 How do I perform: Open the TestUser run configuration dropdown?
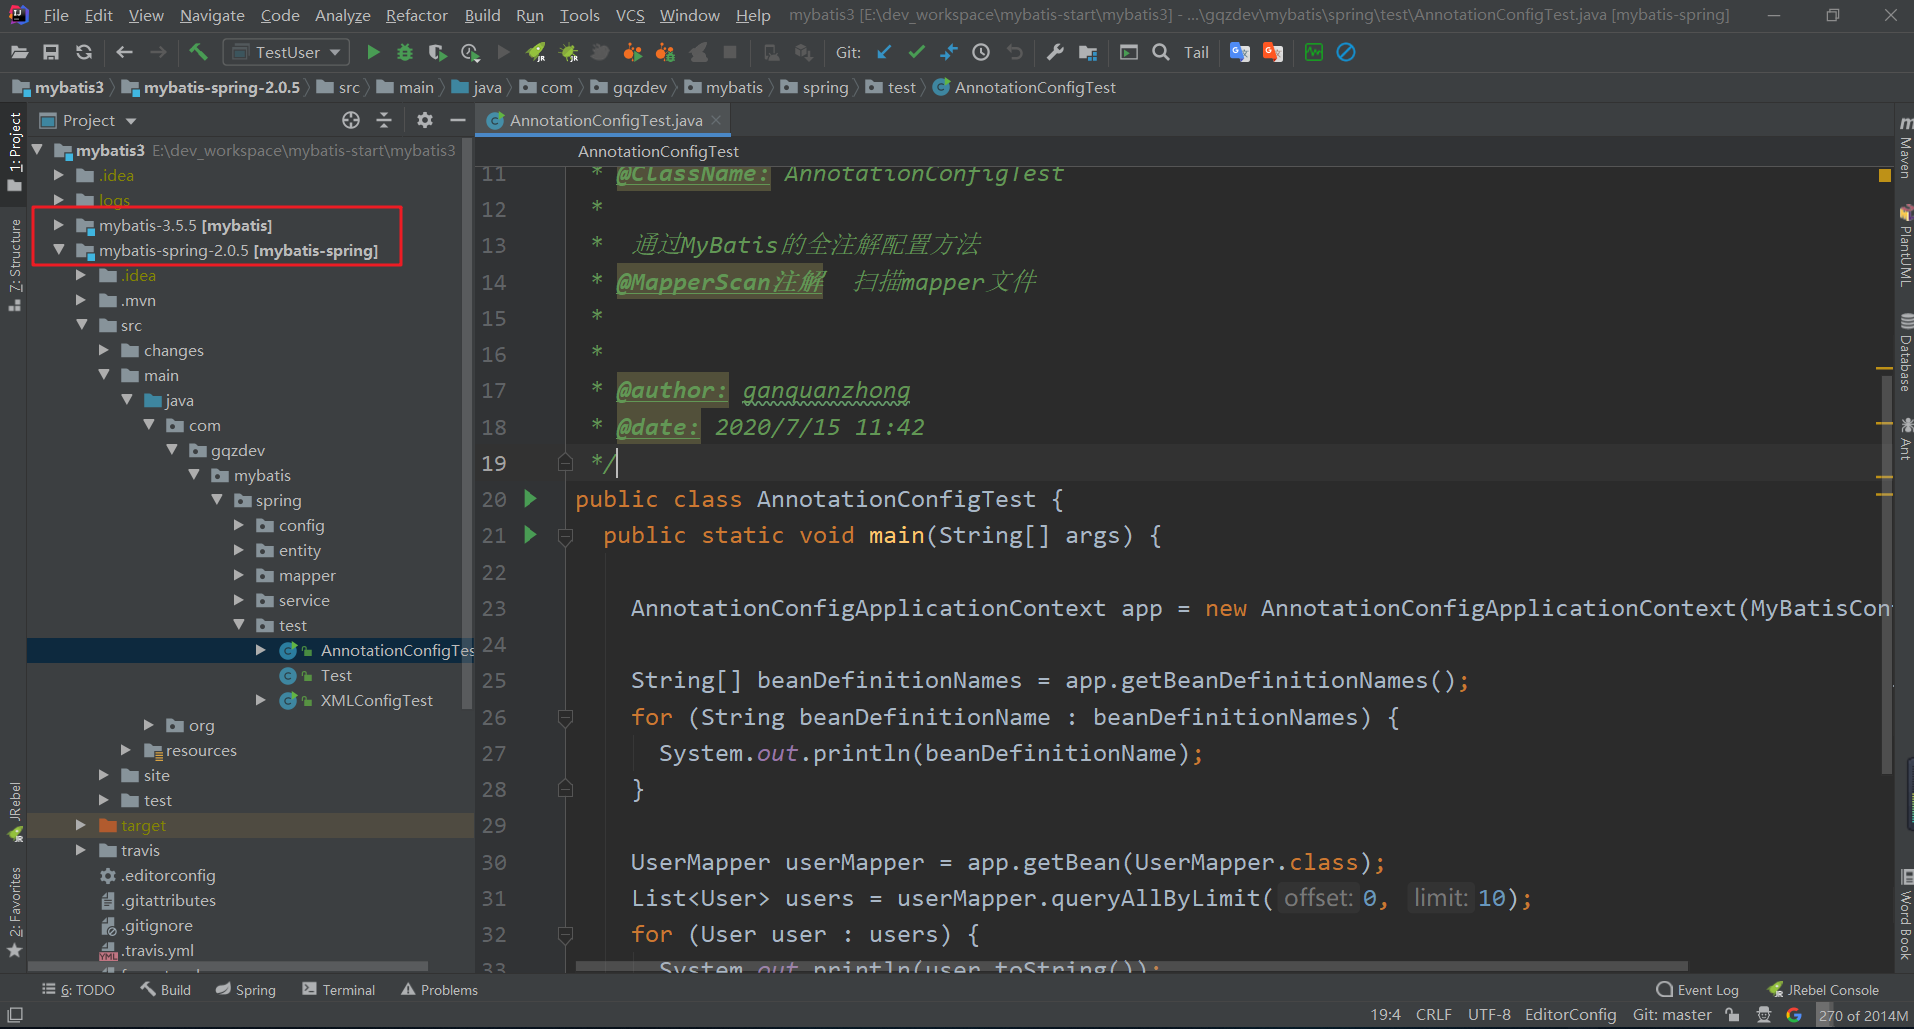[x=286, y=52]
